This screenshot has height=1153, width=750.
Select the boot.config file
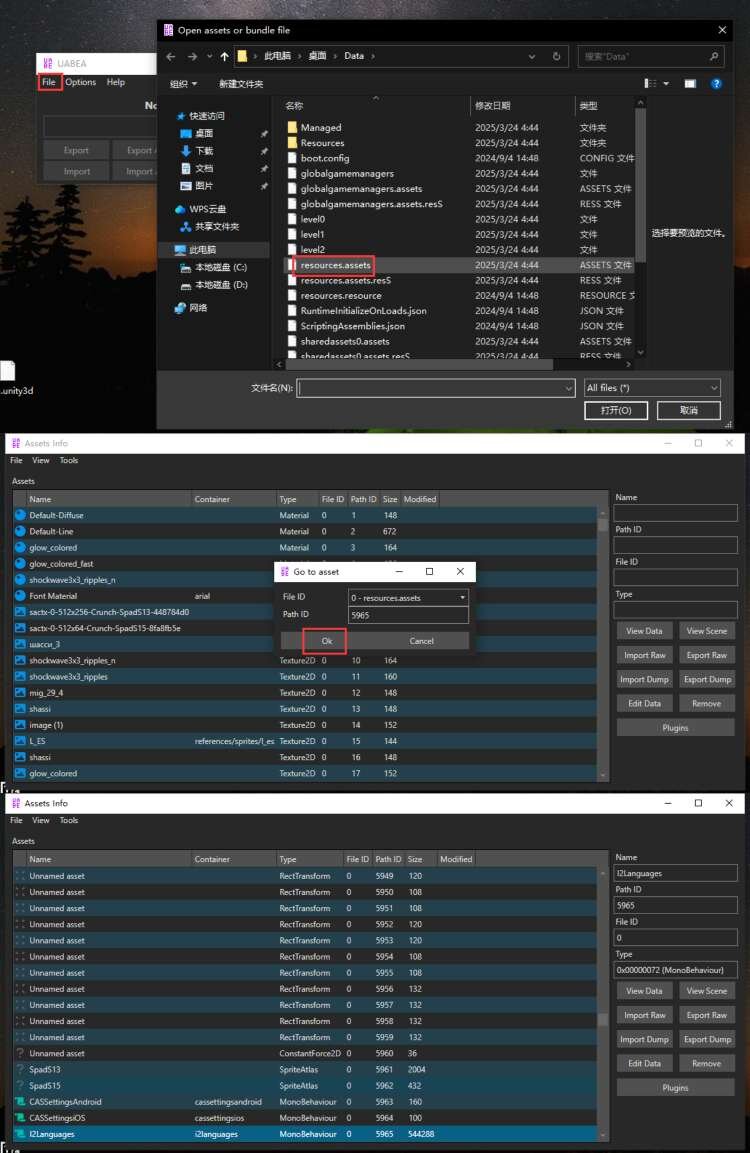pyautogui.click(x=324, y=158)
